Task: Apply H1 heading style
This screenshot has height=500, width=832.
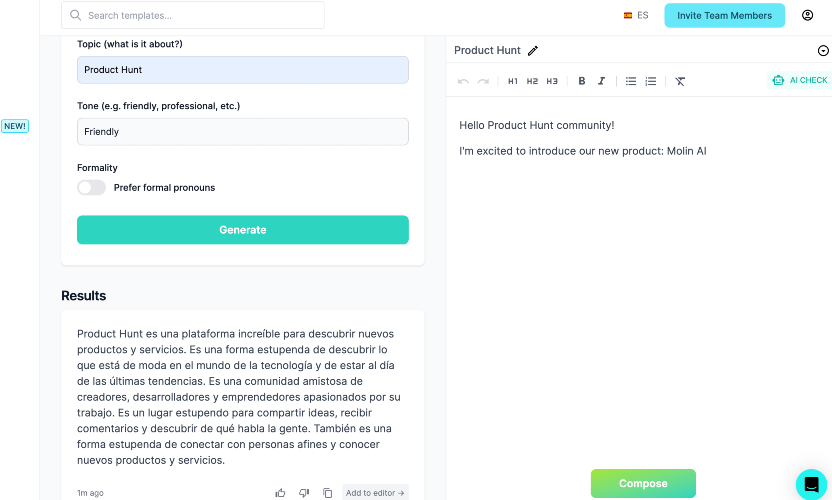Action: coord(513,81)
